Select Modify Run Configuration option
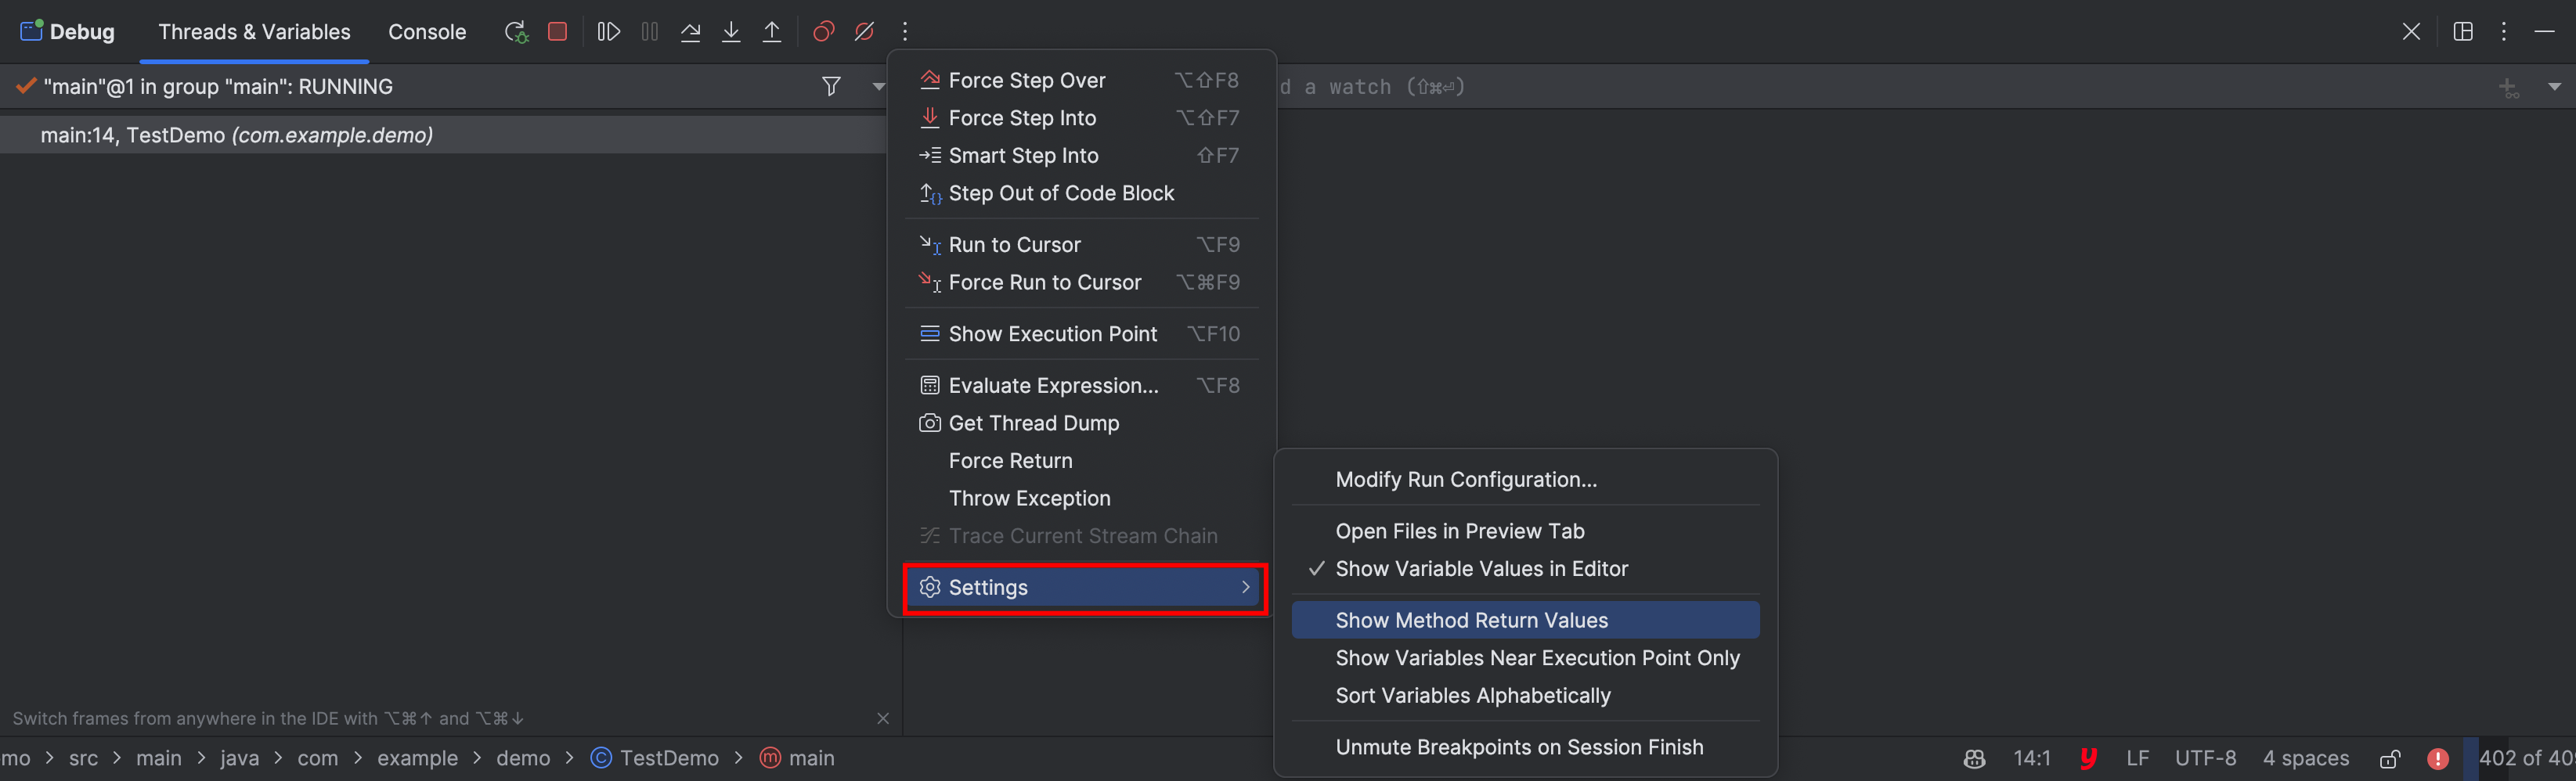2576x781 pixels. 1466,480
